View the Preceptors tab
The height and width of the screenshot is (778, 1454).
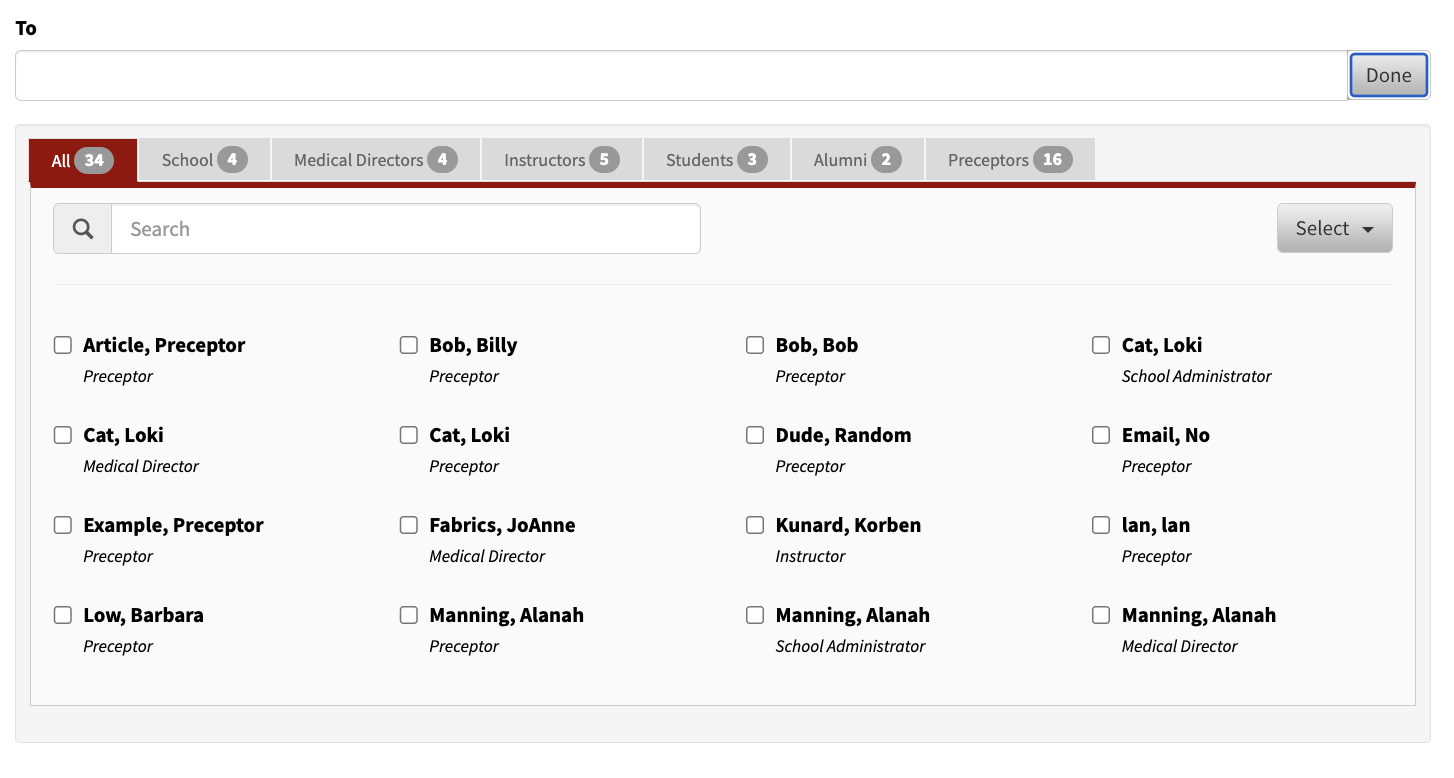point(1010,160)
